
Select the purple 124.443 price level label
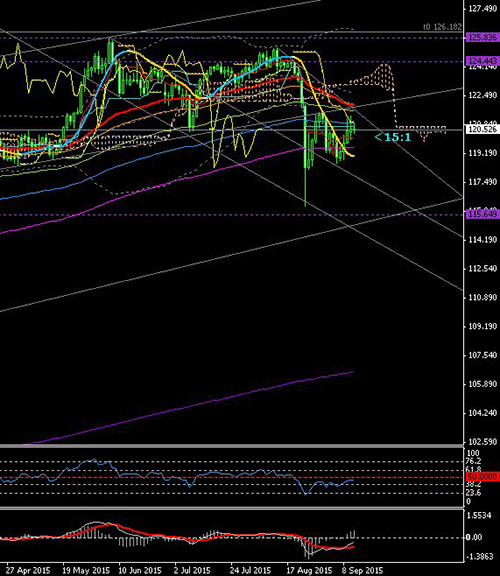click(483, 60)
